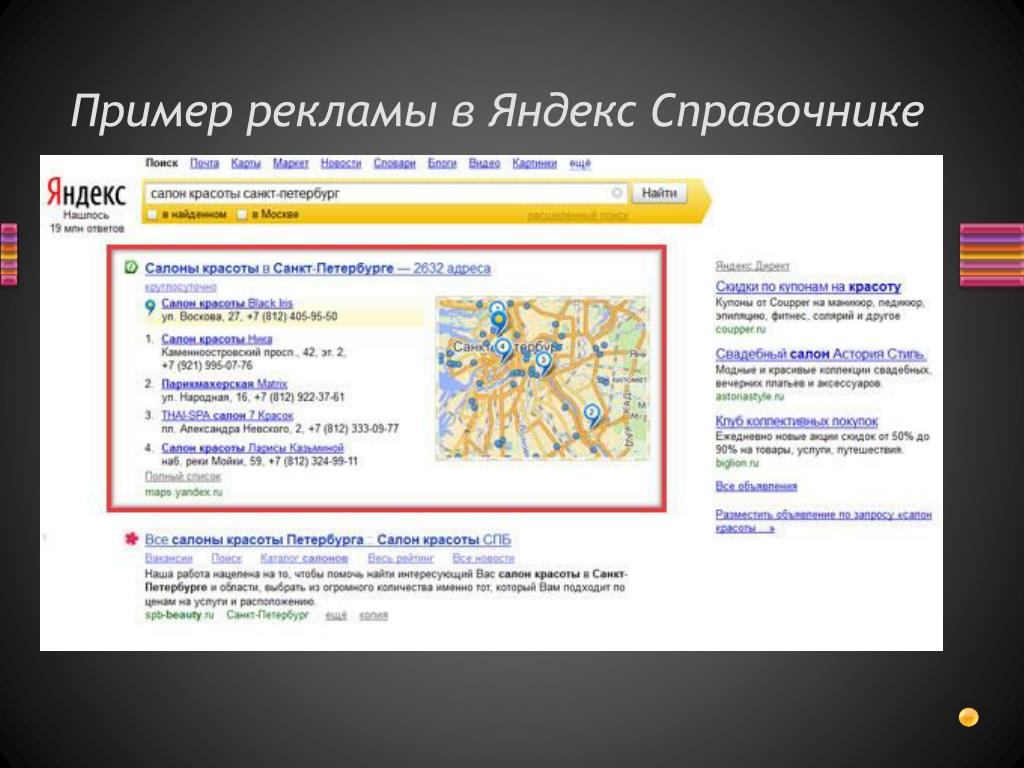Open 'Разместить объявление по запросу' link
Screen dimensions: 1024x768
tap(824, 521)
